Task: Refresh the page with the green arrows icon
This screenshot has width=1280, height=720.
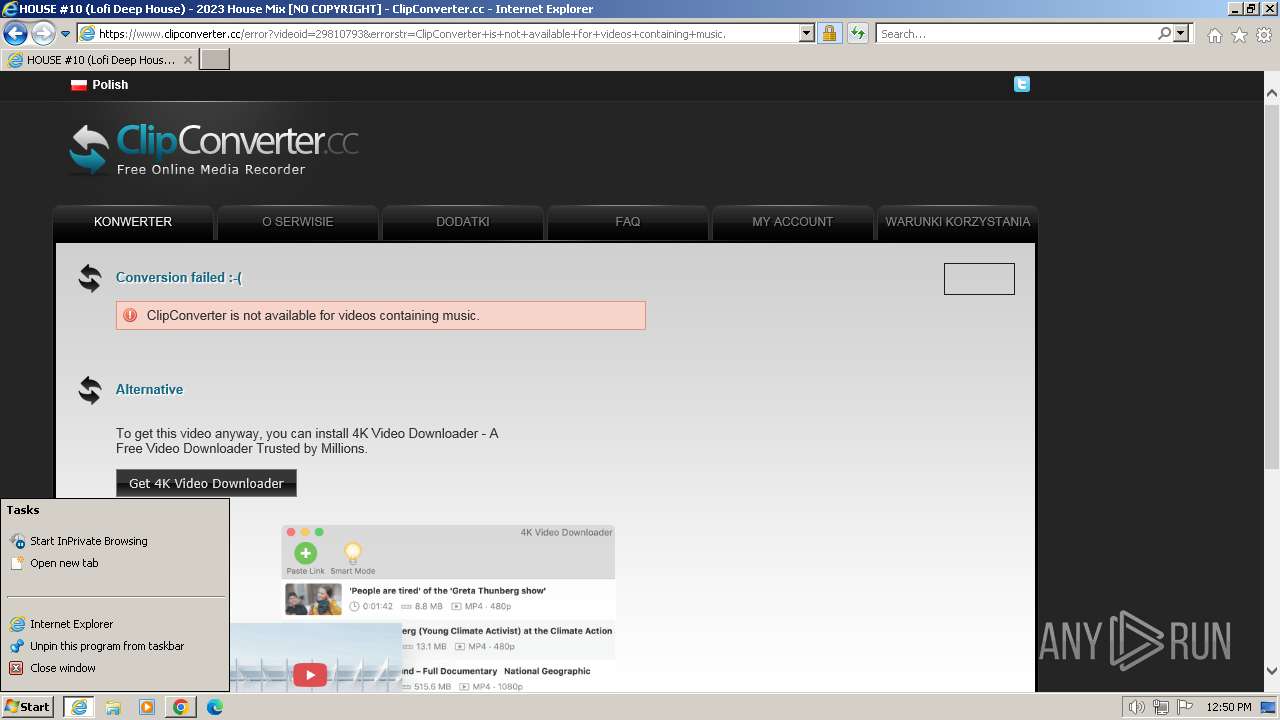Action: coord(858,33)
